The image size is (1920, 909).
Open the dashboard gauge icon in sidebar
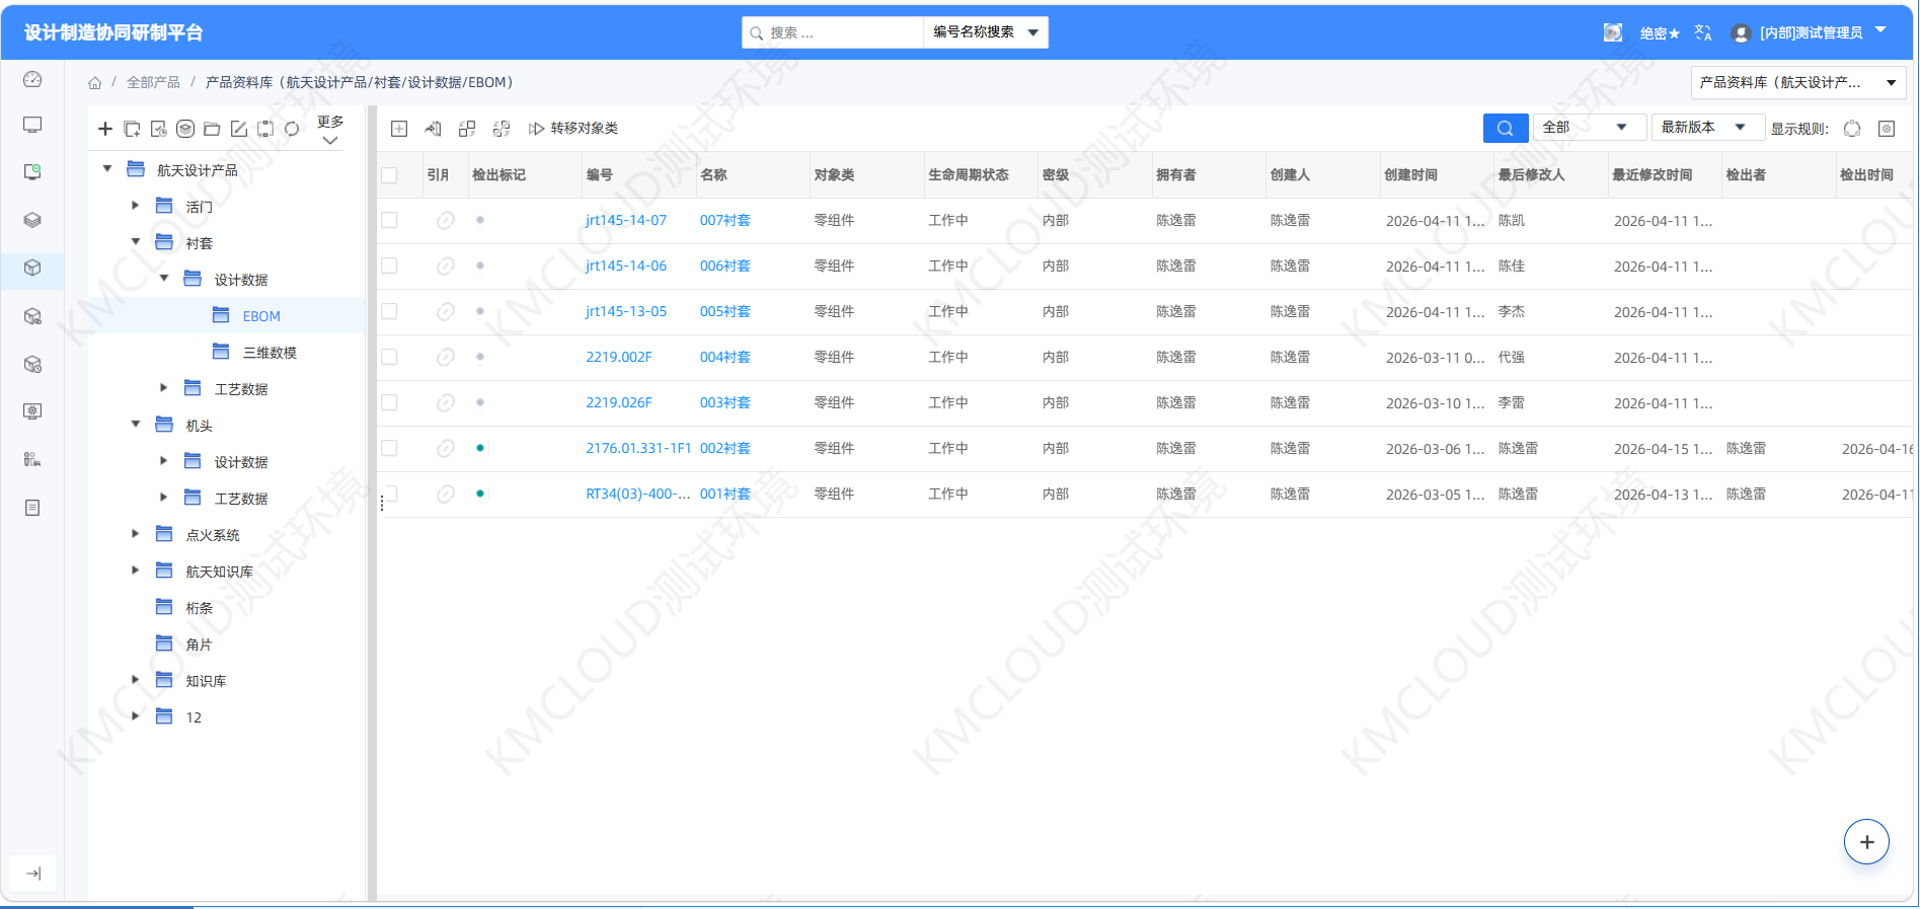tap(33, 79)
